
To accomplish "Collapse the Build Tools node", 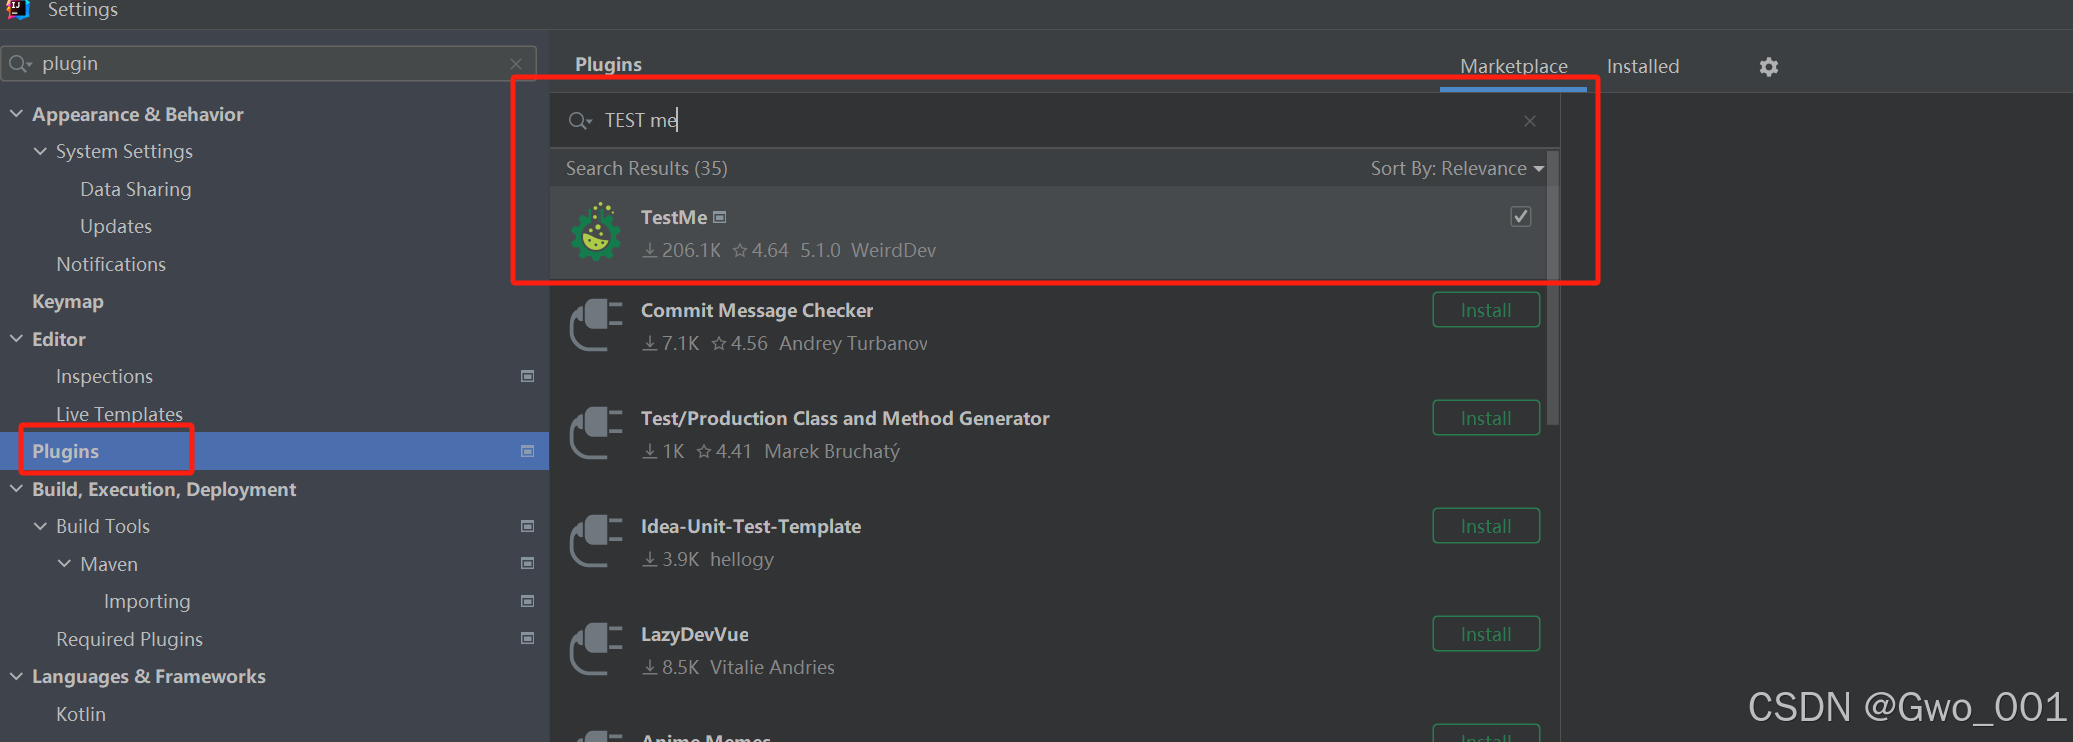I will click(x=40, y=526).
